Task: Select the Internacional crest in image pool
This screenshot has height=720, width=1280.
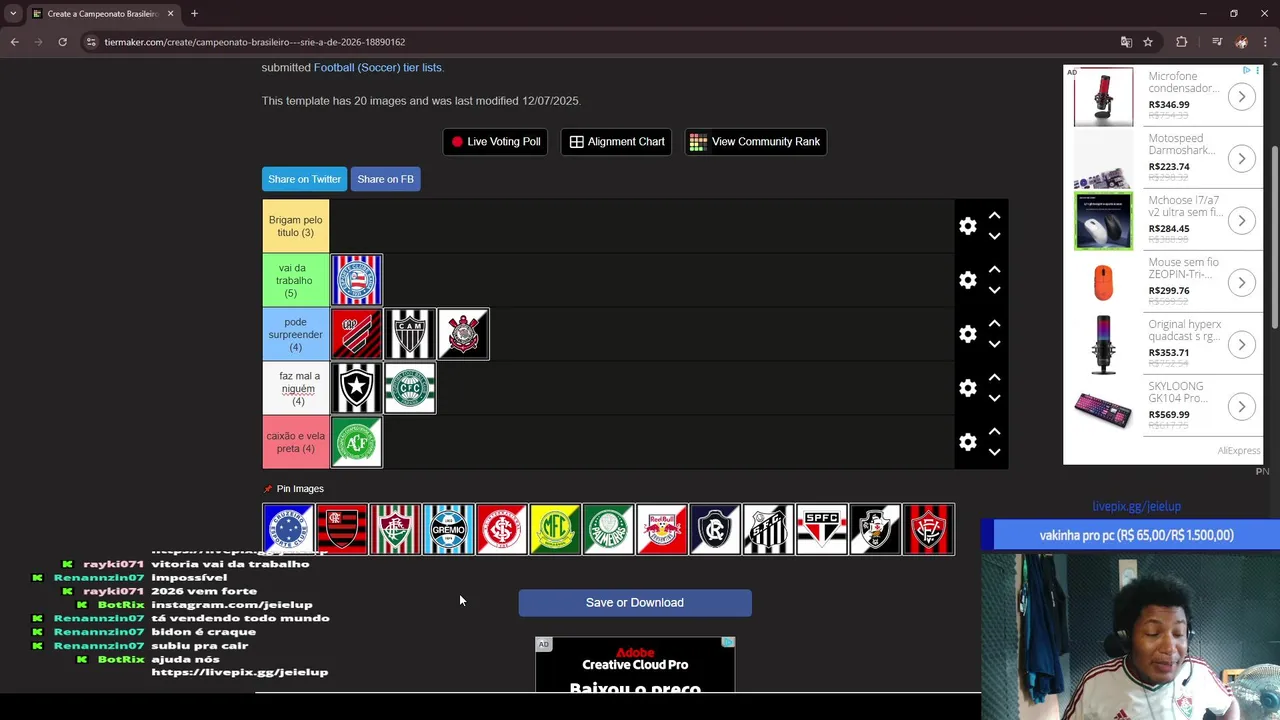Action: point(502,529)
